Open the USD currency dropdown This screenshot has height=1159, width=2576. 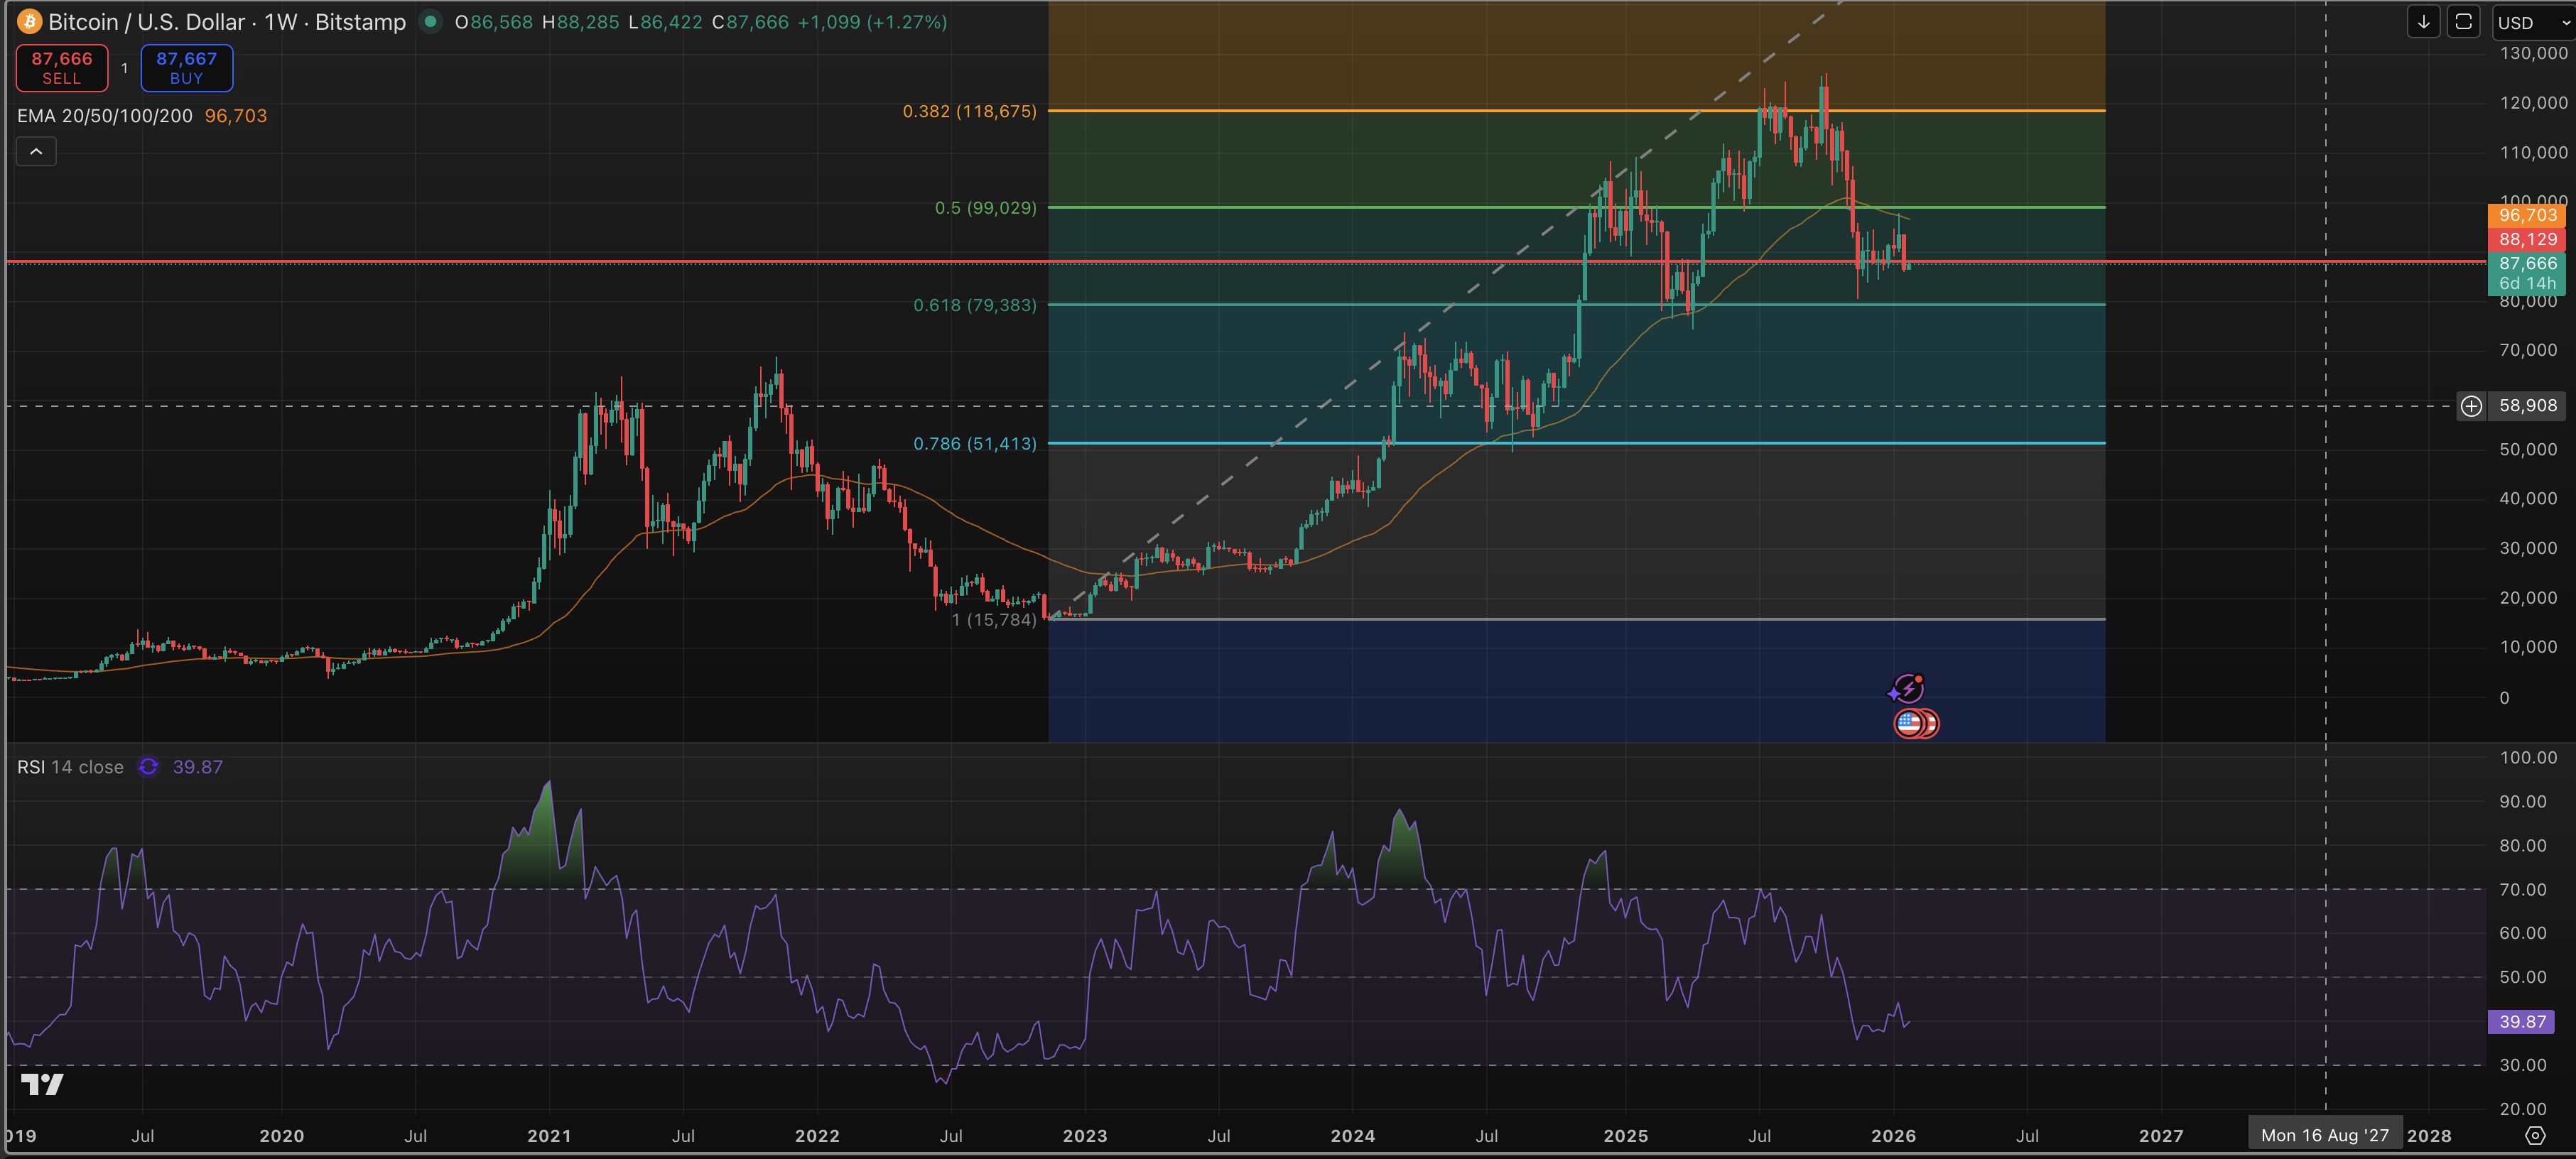tap(2531, 22)
